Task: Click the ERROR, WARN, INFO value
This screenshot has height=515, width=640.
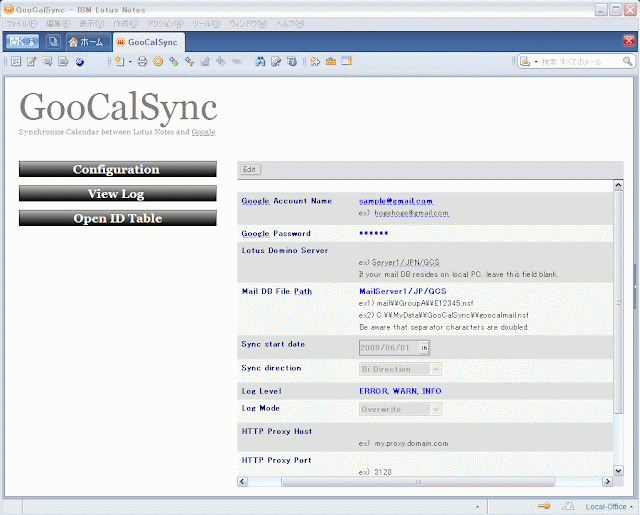Action: tap(400, 391)
